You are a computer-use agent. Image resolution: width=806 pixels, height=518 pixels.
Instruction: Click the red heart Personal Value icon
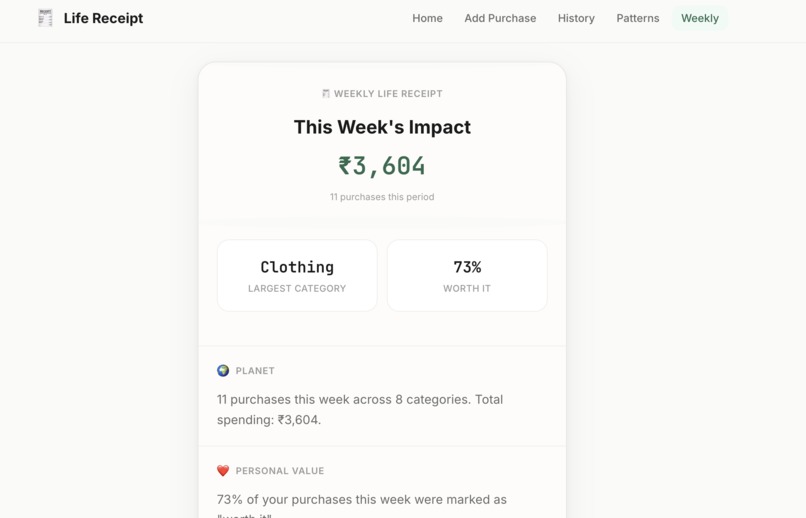(x=223, y=471)
